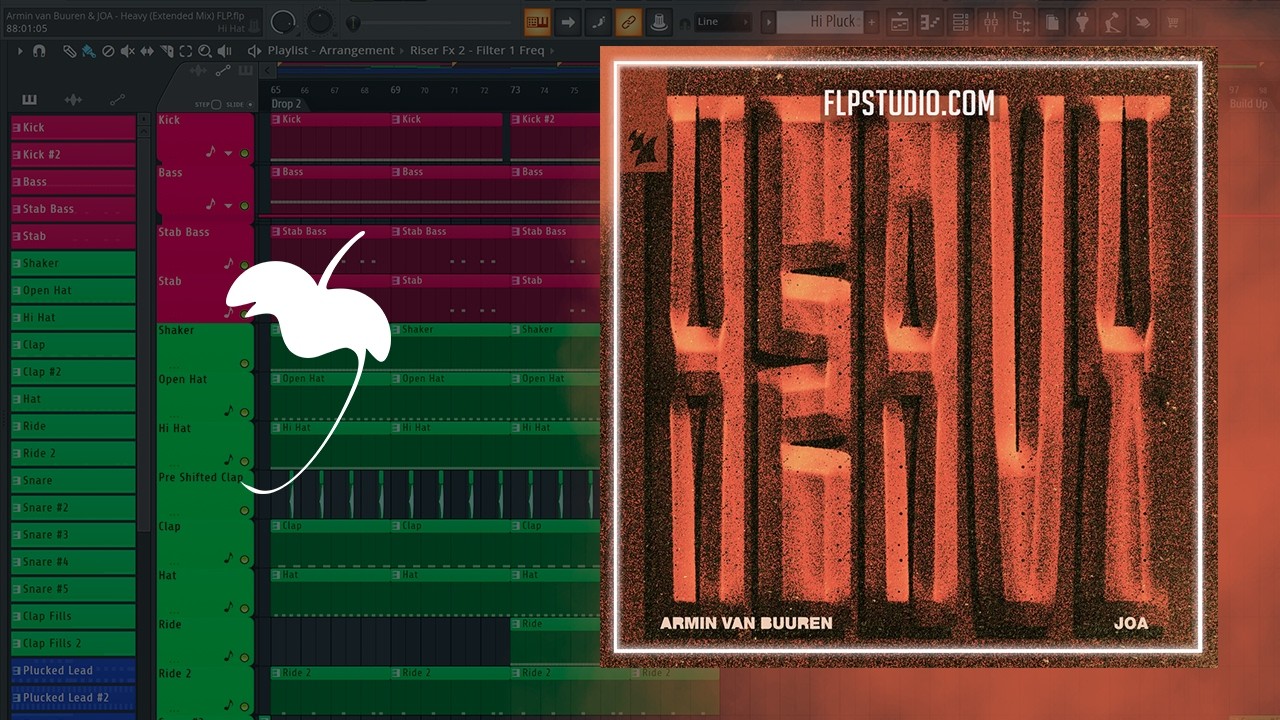
Task: Select the Kick #2 pattern in picker
Action: tap(73, 155)
